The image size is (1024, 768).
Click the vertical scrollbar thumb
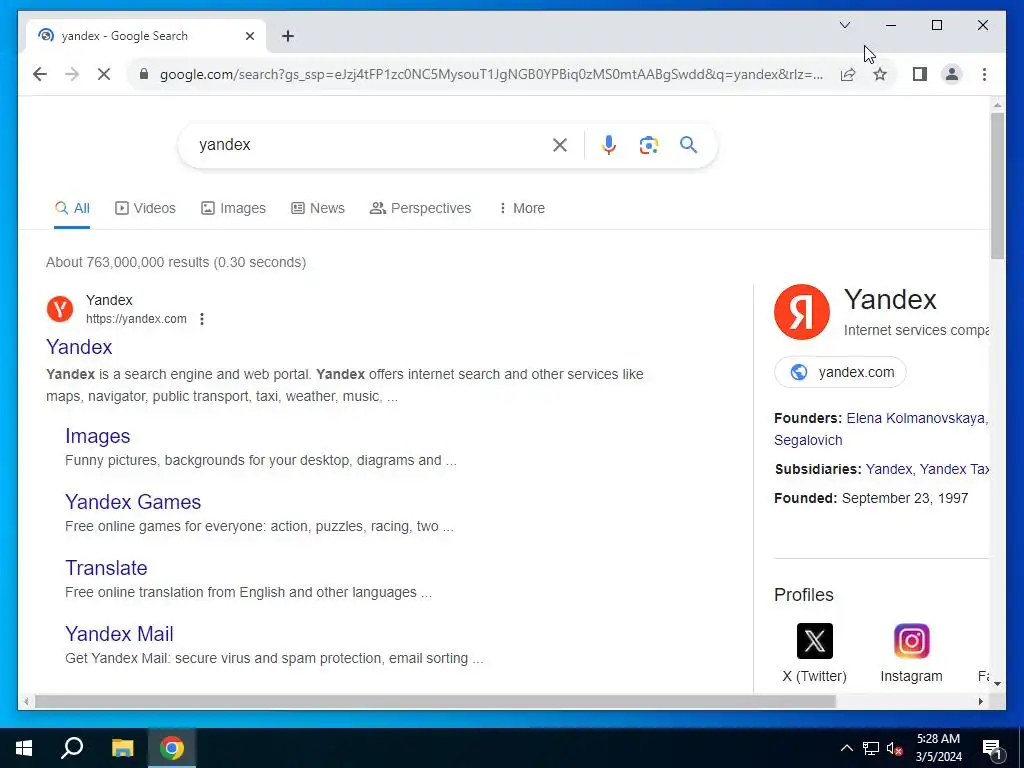(997, 186)
